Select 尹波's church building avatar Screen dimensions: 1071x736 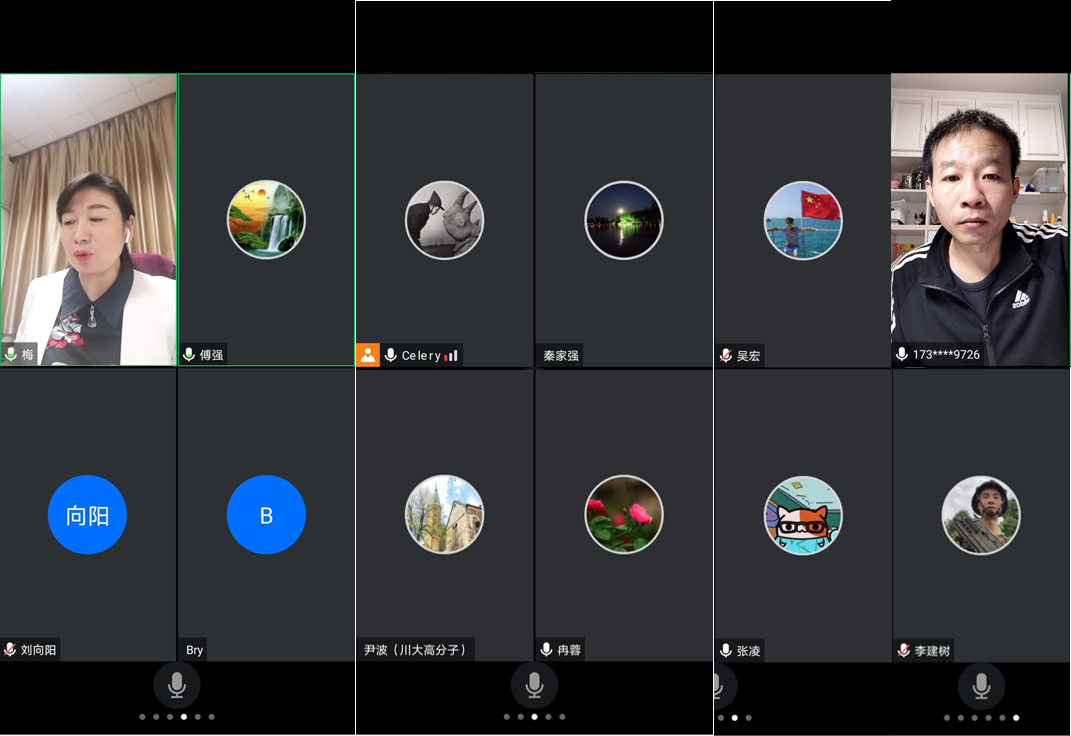[x=444, y=515]
